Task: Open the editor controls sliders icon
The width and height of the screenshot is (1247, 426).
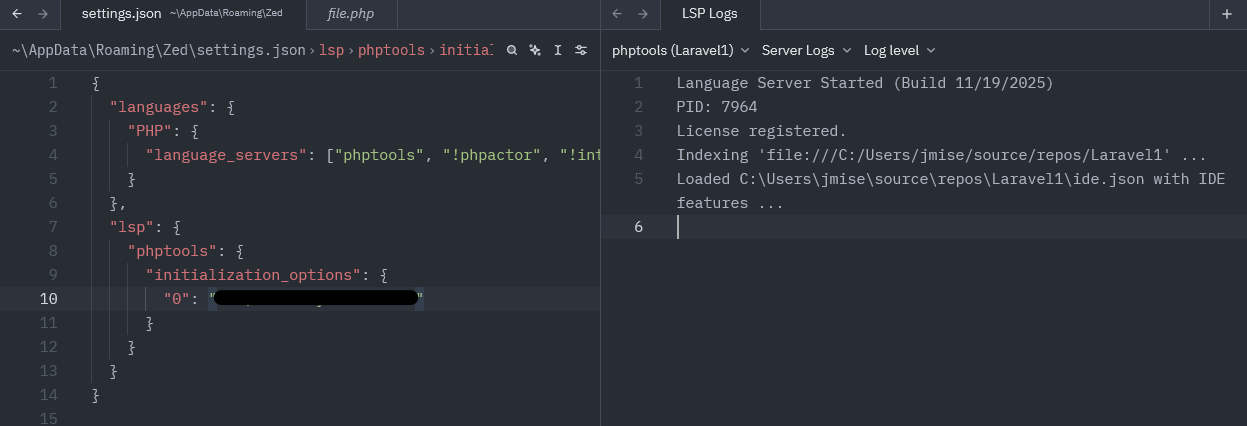Action: (581, 50)
